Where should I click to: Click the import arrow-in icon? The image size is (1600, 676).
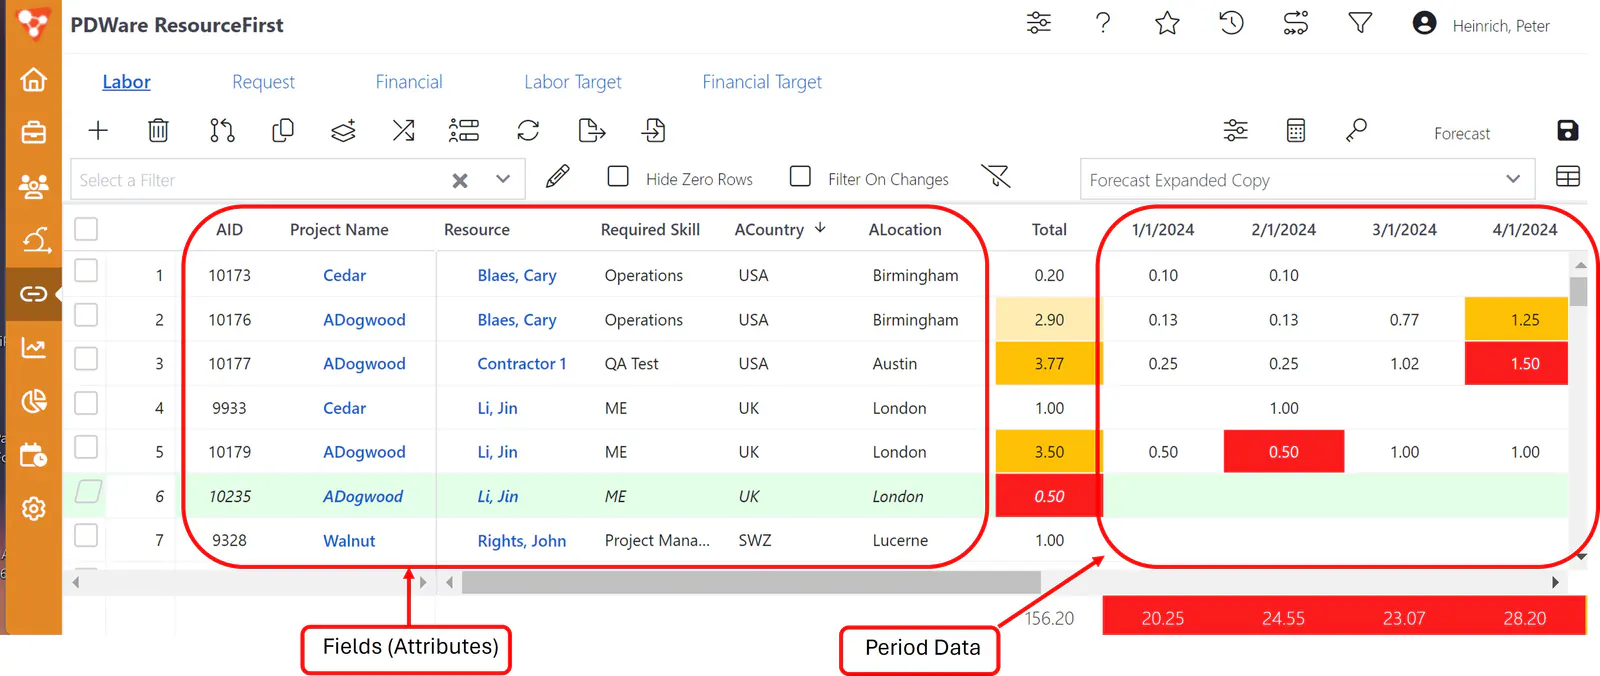(x=653, y=130)
